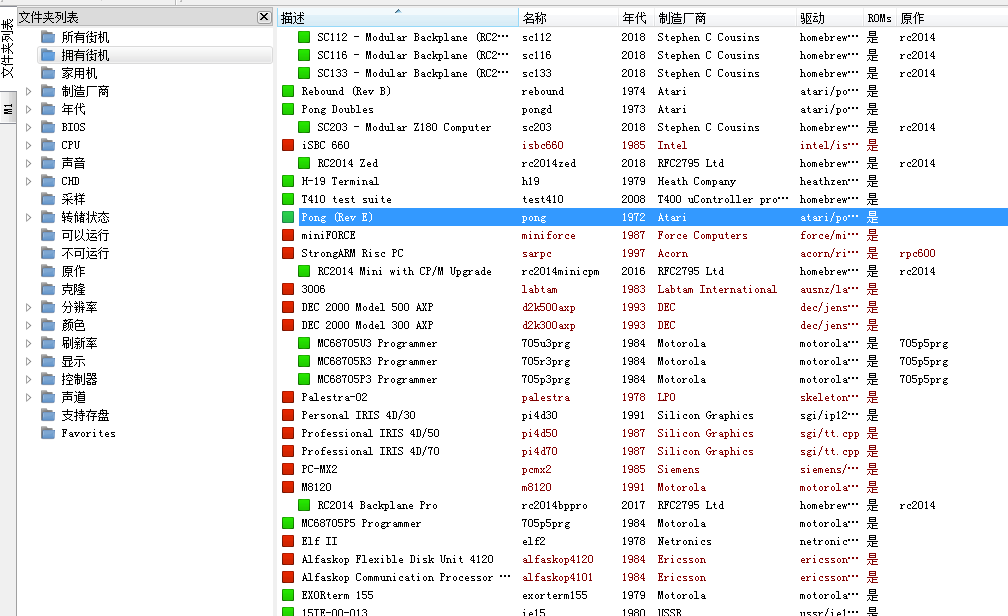This screenshot has height=616, width=1008.
Task: Click the folder icon beside 采样
Action: [x=48, y=199]
